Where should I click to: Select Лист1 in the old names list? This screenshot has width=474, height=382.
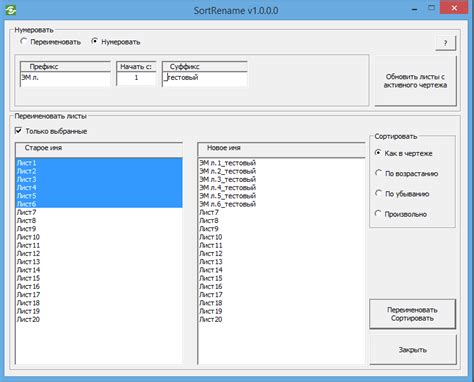(99, 163)
